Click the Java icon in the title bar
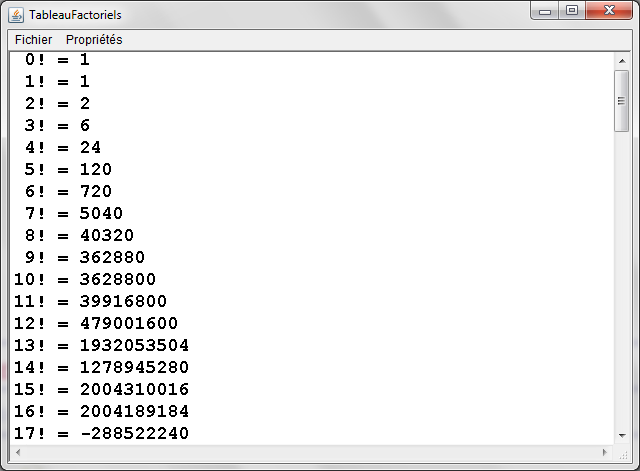The height and width of the screenshot is (471, 640). click(x=17, y=15)
